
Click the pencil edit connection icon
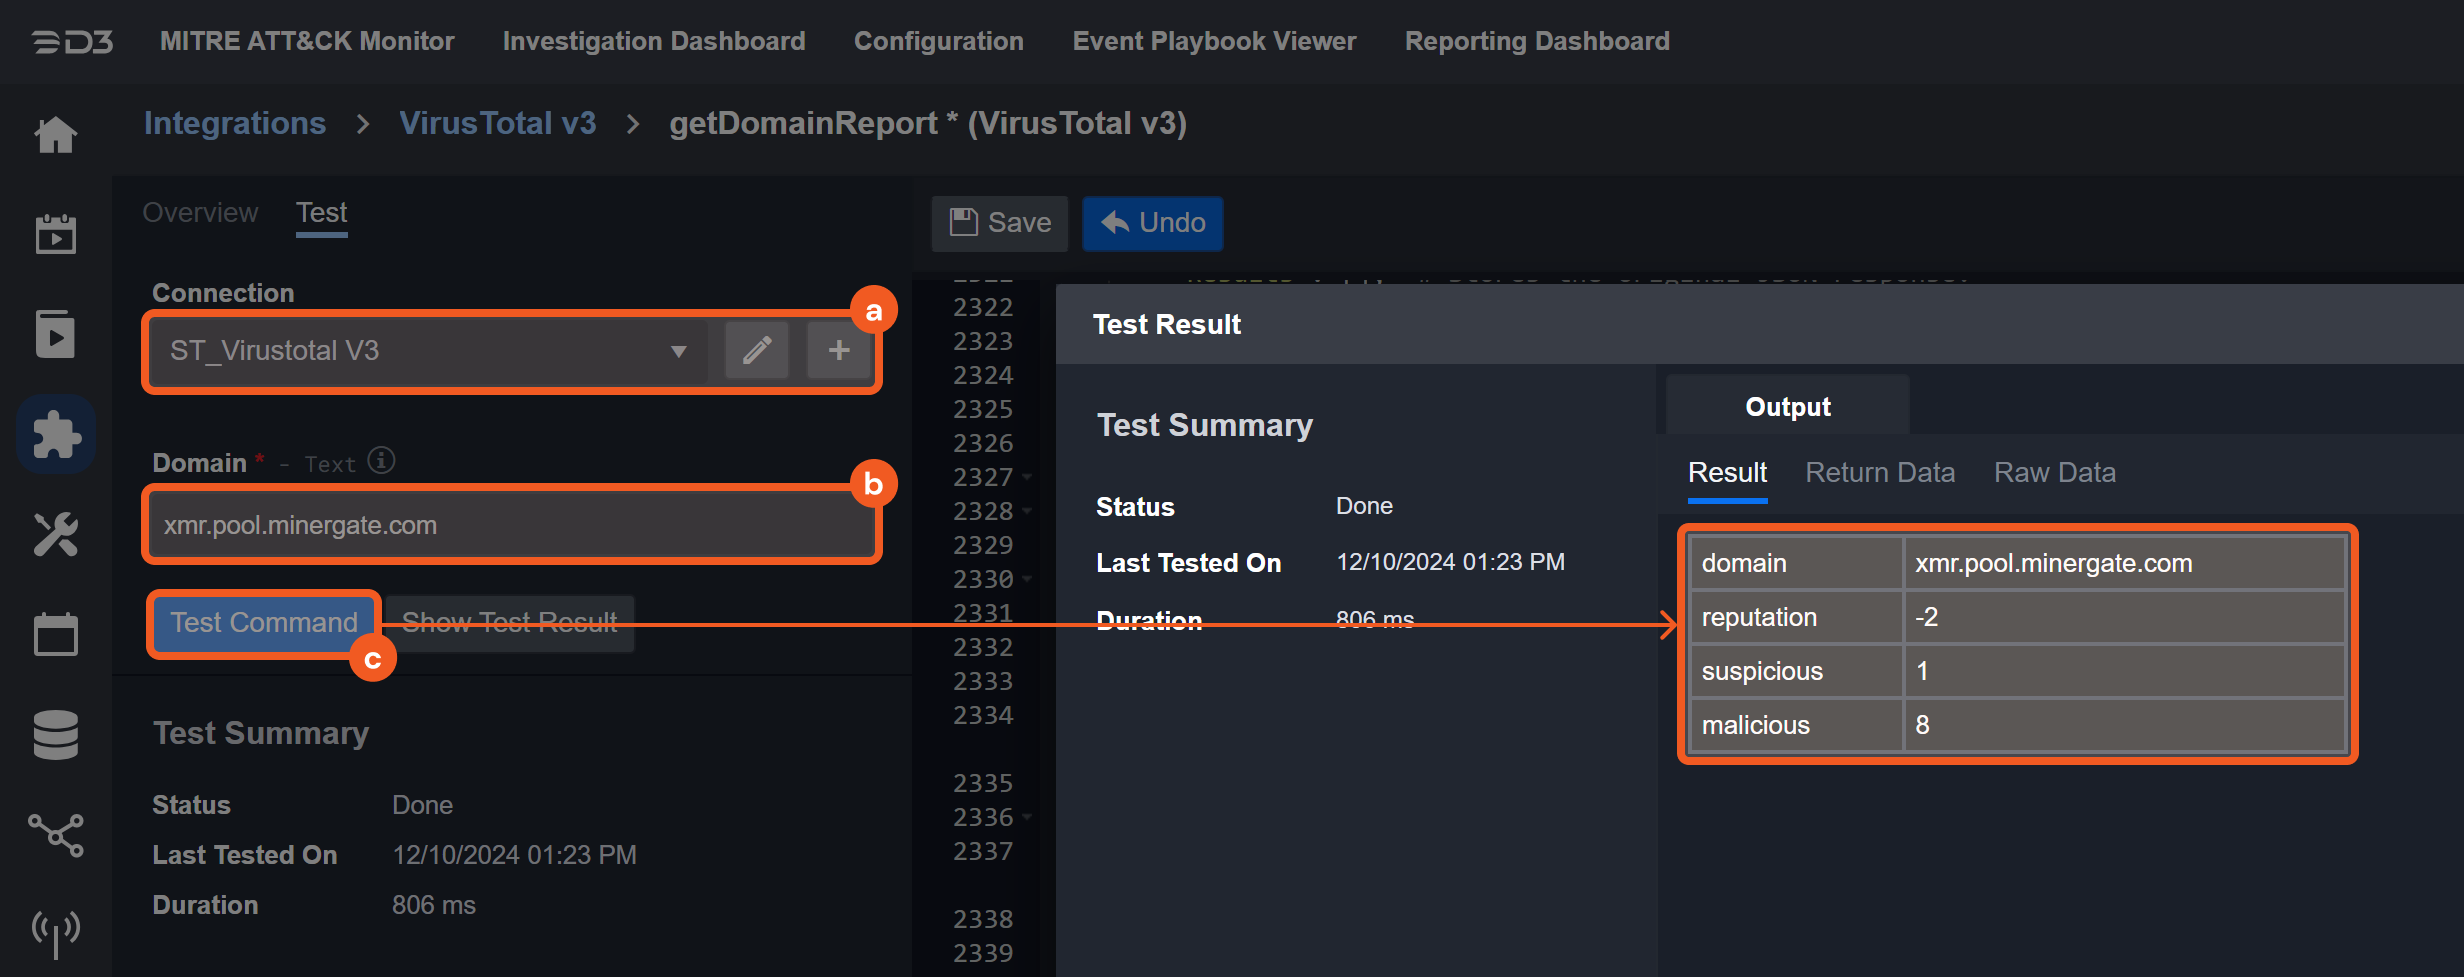pos(757,350)
